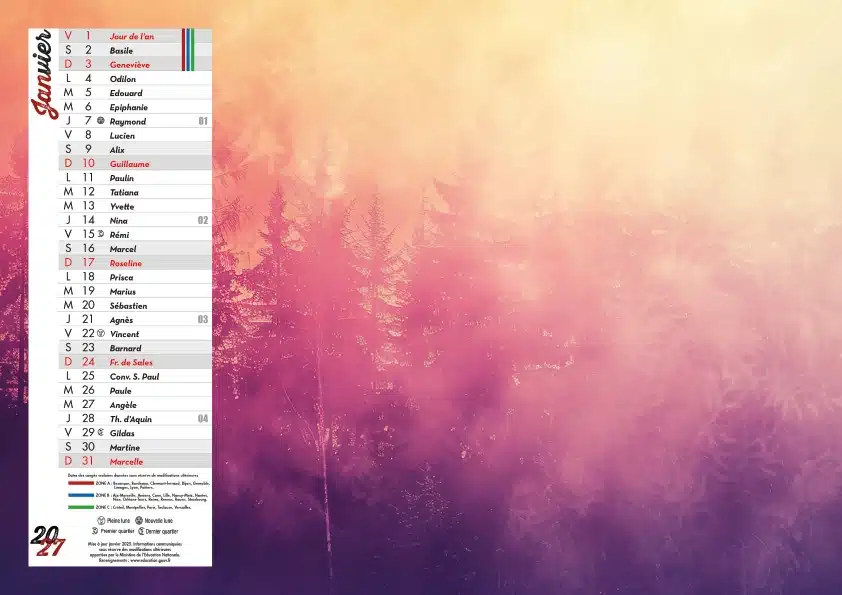
Task: Click the red Zone A color bar
Action: (x=80, y=482)
